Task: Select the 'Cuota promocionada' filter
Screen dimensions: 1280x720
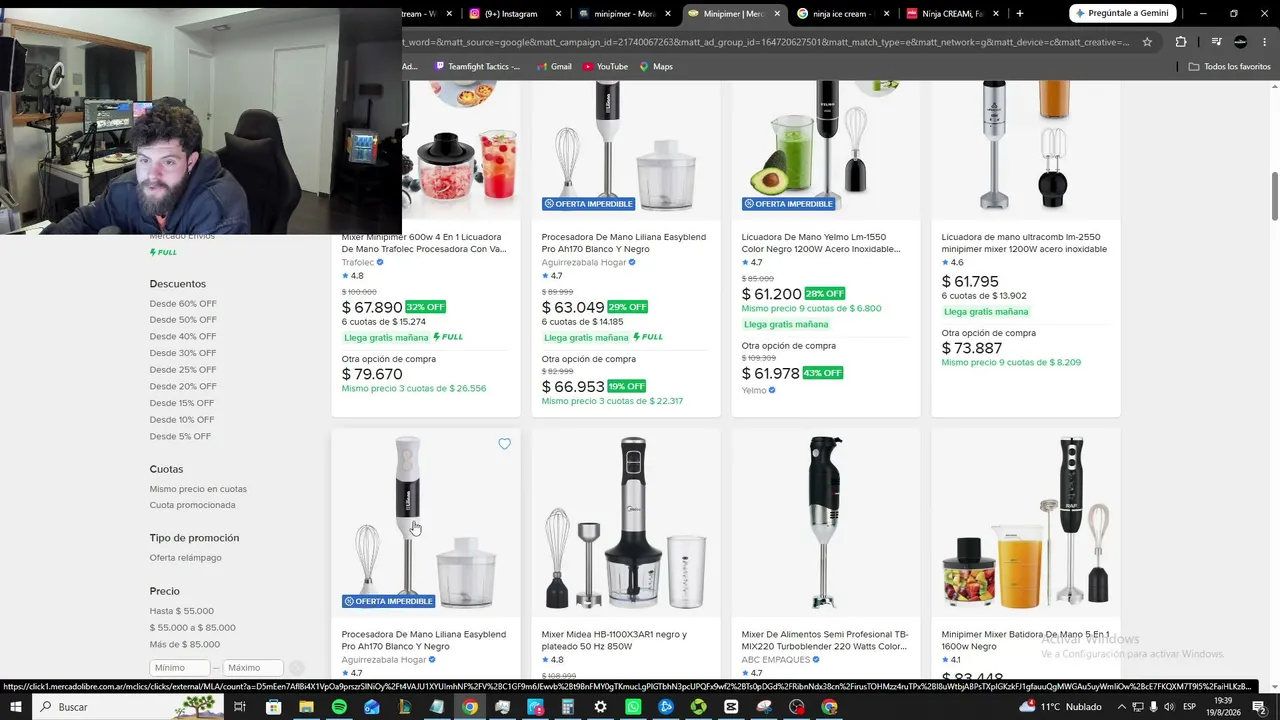Action: click(x=193, y=505)
